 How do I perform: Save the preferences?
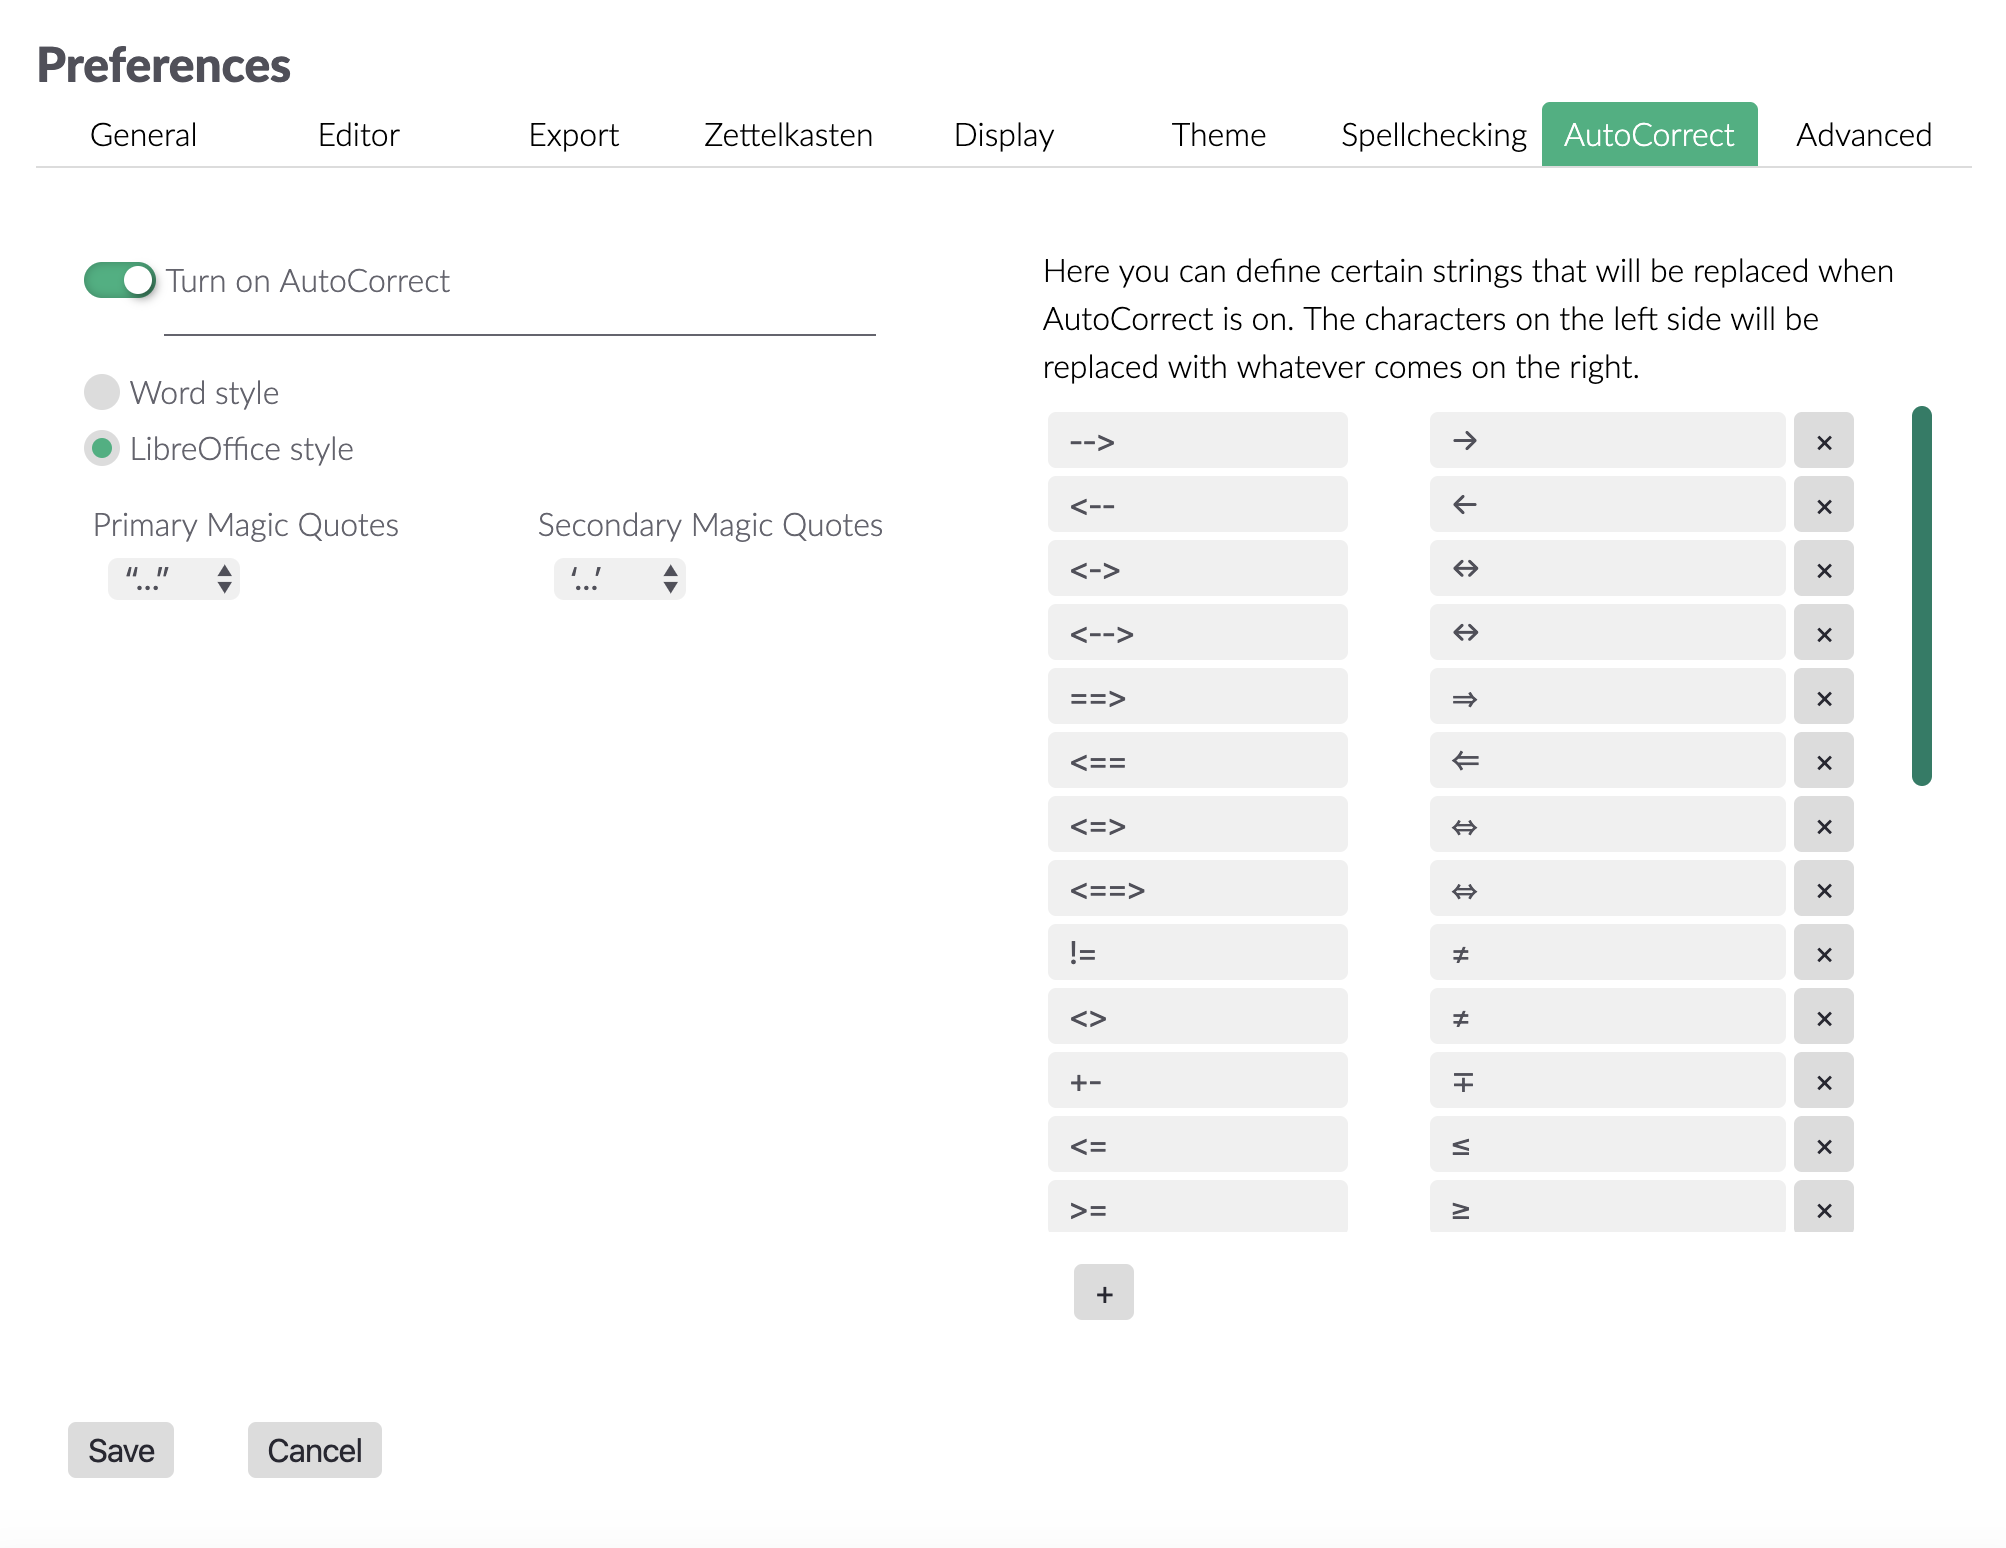120,1450
